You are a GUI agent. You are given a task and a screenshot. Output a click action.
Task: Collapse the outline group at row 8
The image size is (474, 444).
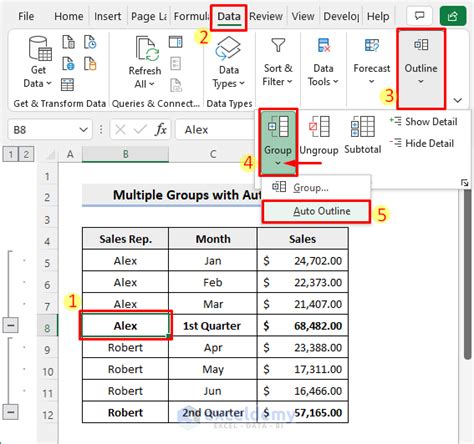click(11, 325)
